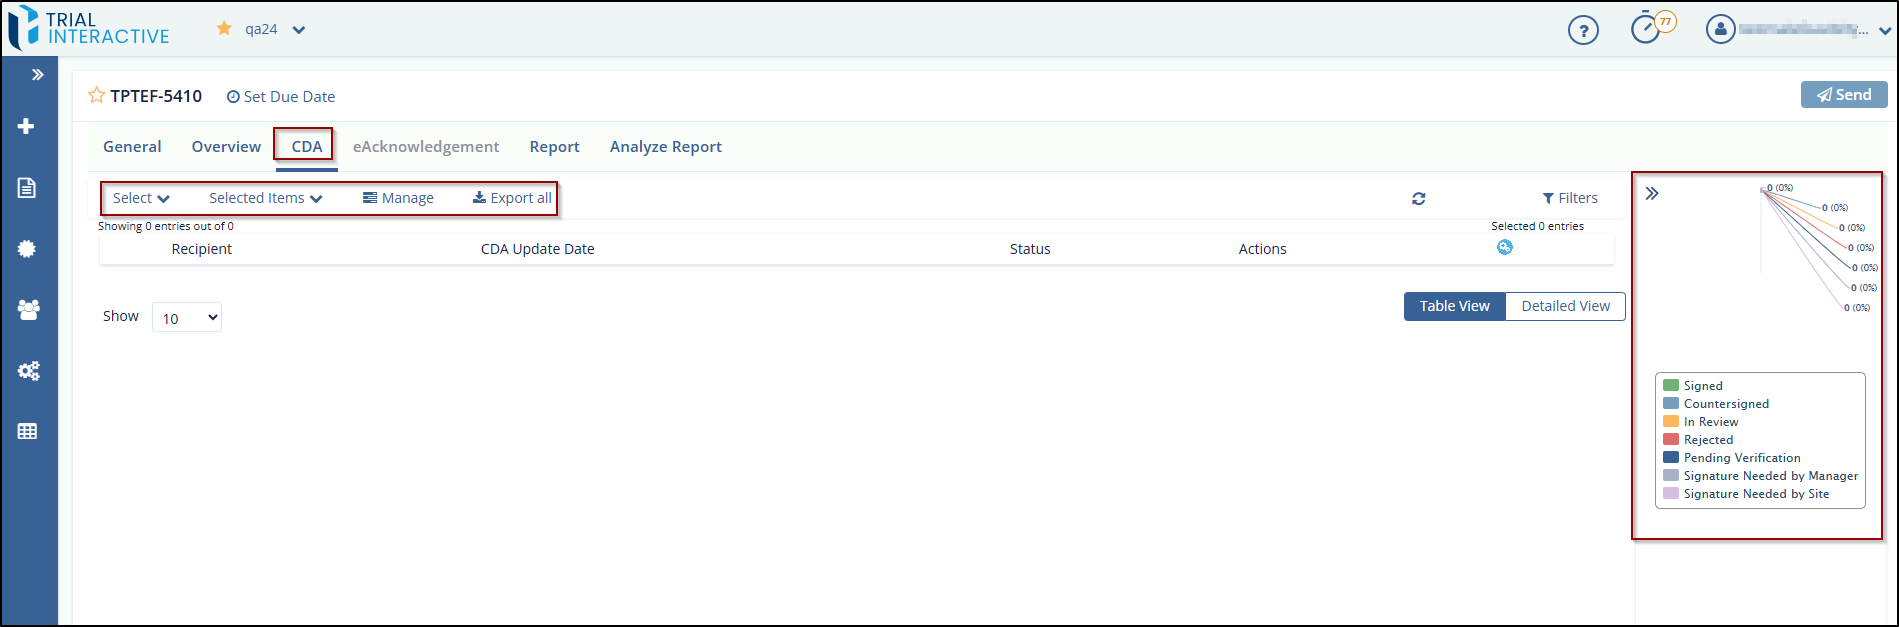The height and width of the screenshot is (627, 1899).
Task: Click the table grid sidebar icon
Action: pyautogui.click(x=27, y=432)
